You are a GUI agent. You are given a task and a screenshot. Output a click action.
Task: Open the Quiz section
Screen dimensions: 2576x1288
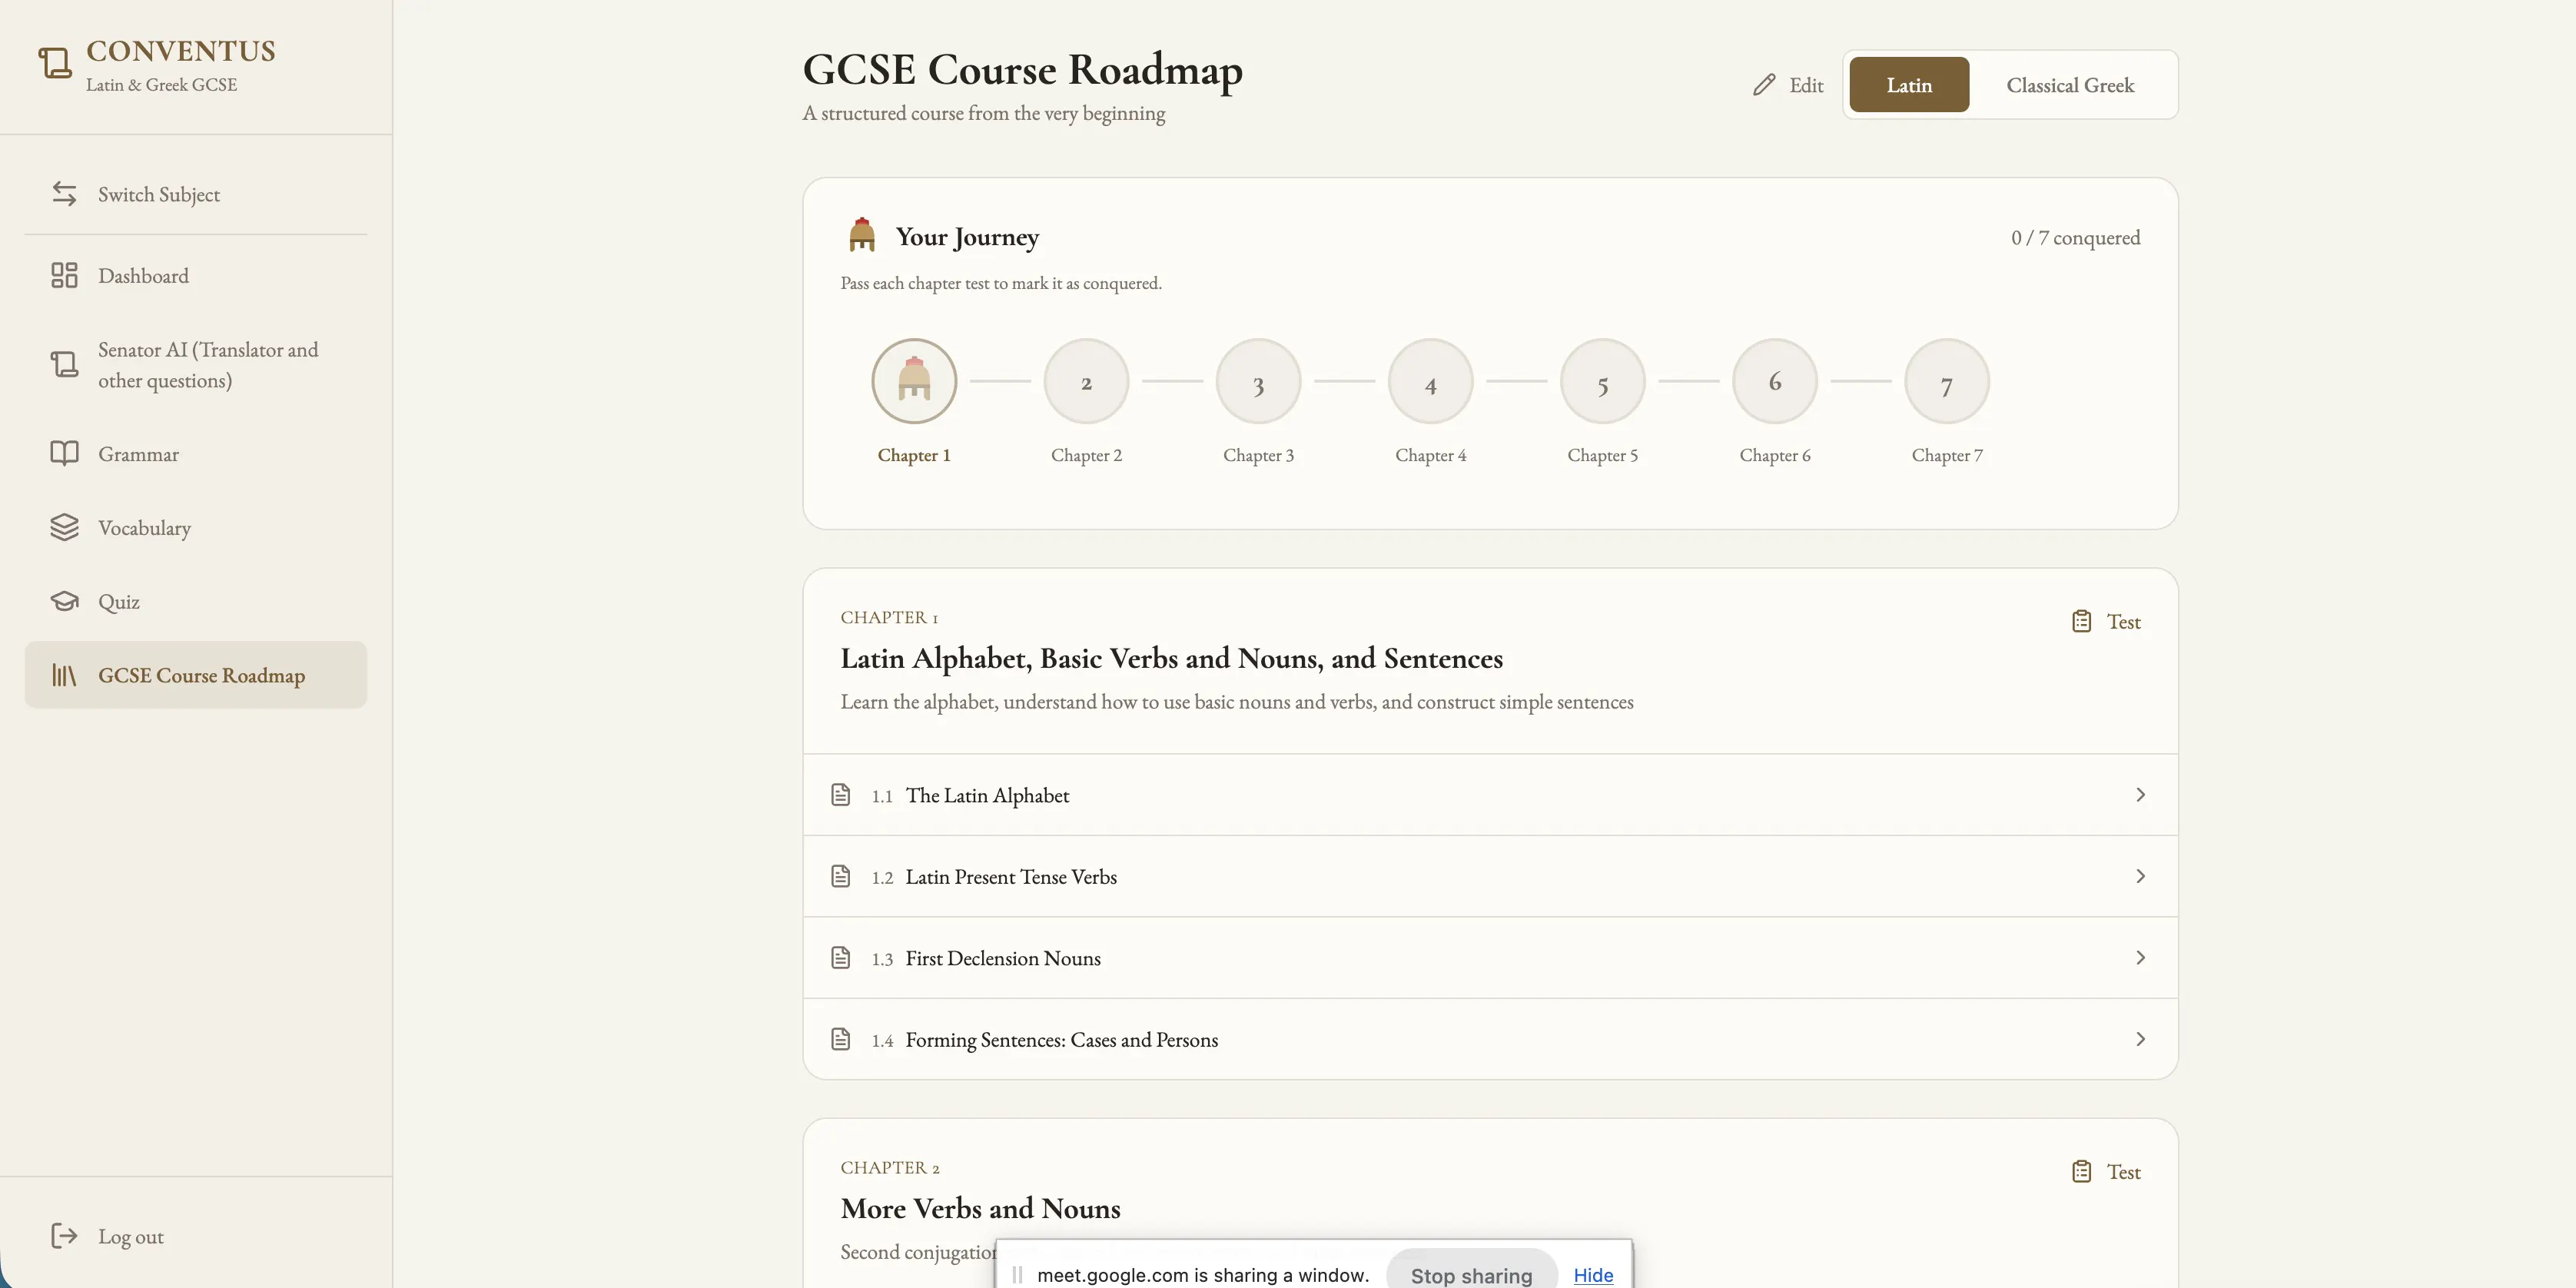(196, 601)
